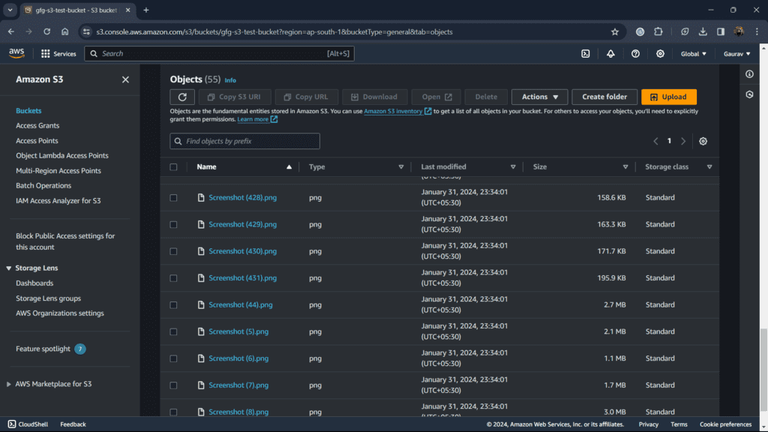The height and width of the screenshot is (432, 768).
Task: Sort by Storage class column arrow
Action: [x=709, y=167]
